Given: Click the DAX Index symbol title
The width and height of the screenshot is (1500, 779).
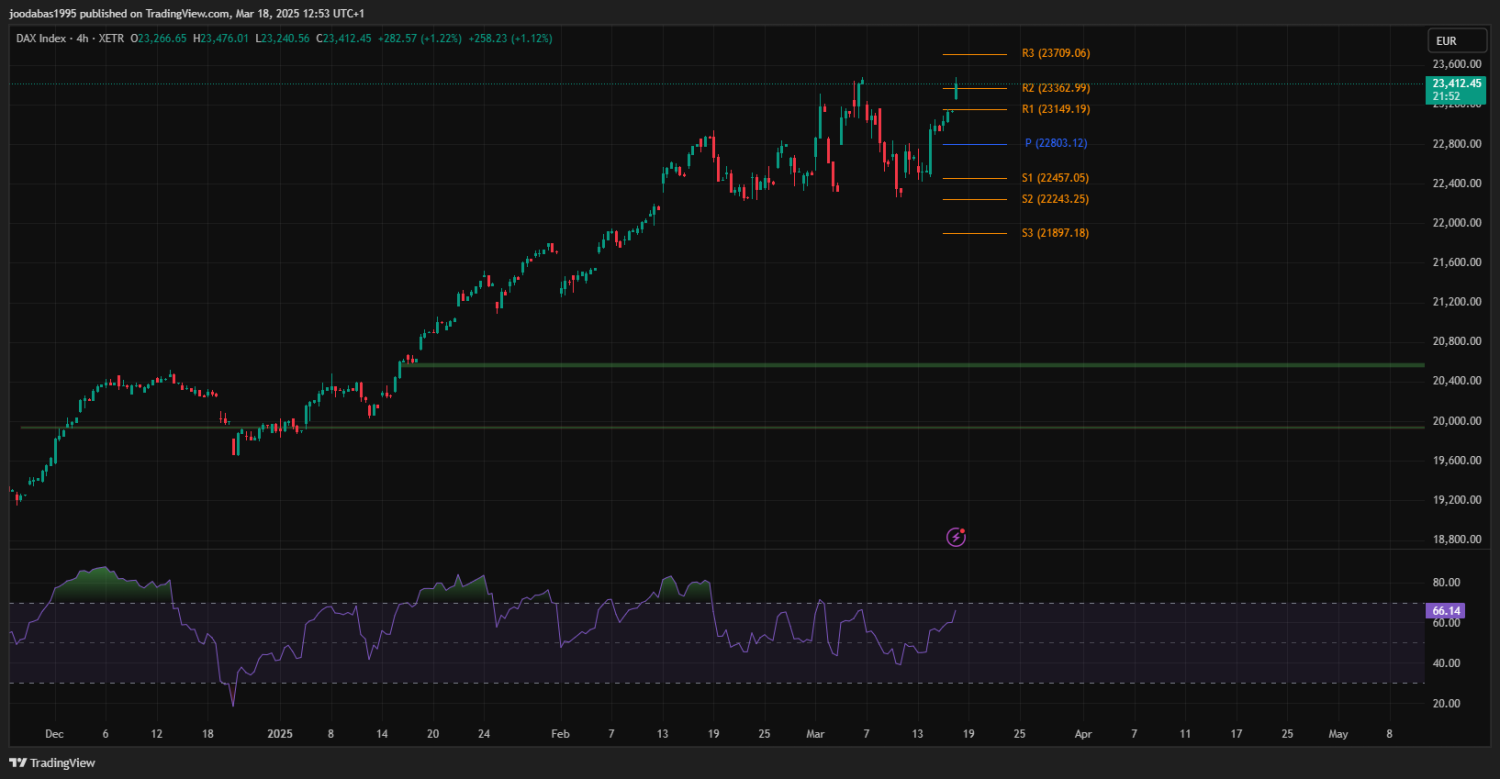Looking at the screenshot, I should point(41,38).
